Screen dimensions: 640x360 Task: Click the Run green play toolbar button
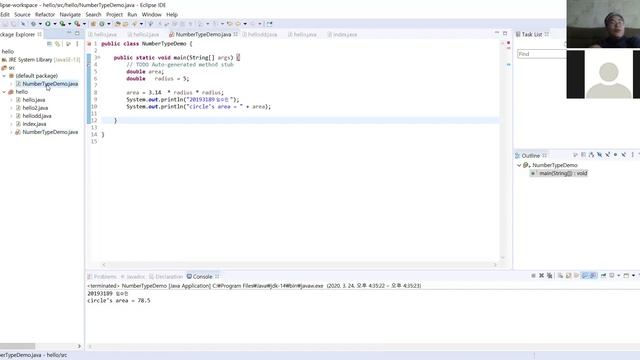pyautogui.click(x=48, y=24)
